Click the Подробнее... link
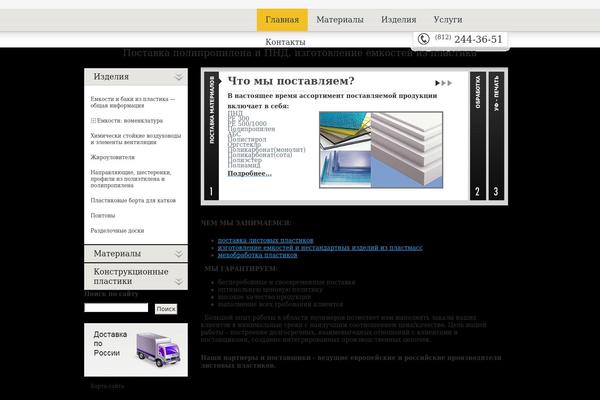 pos(249,173)
